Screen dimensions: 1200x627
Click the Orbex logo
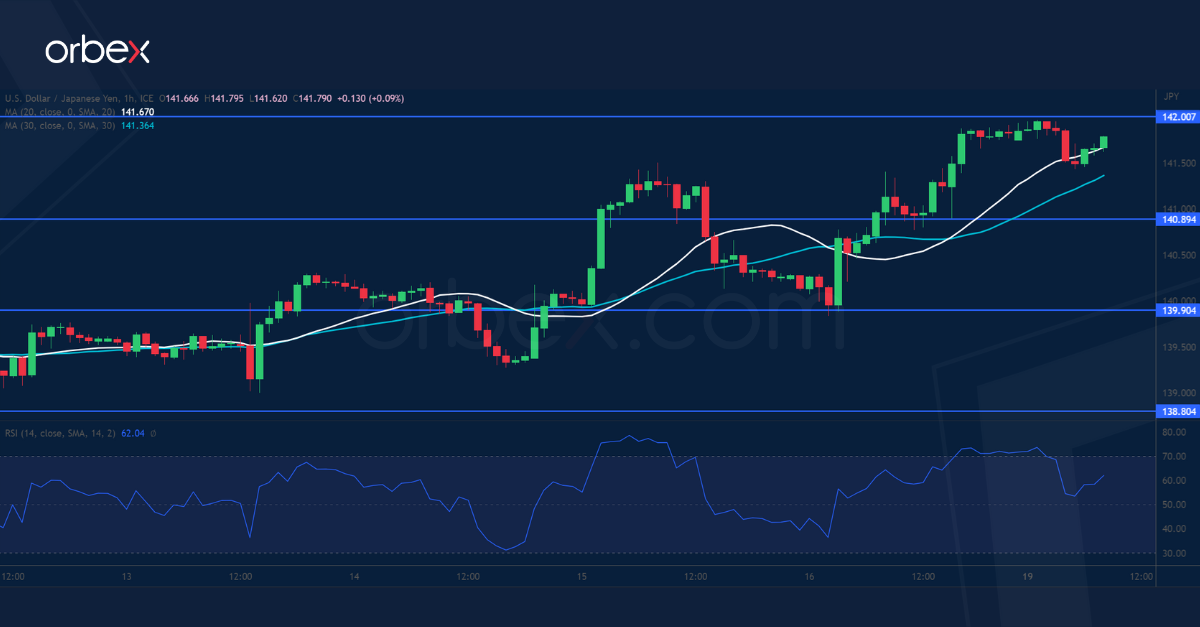95,52
